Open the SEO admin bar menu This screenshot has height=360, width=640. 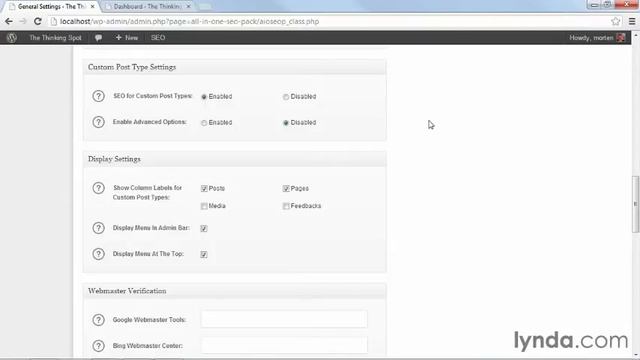158,38
